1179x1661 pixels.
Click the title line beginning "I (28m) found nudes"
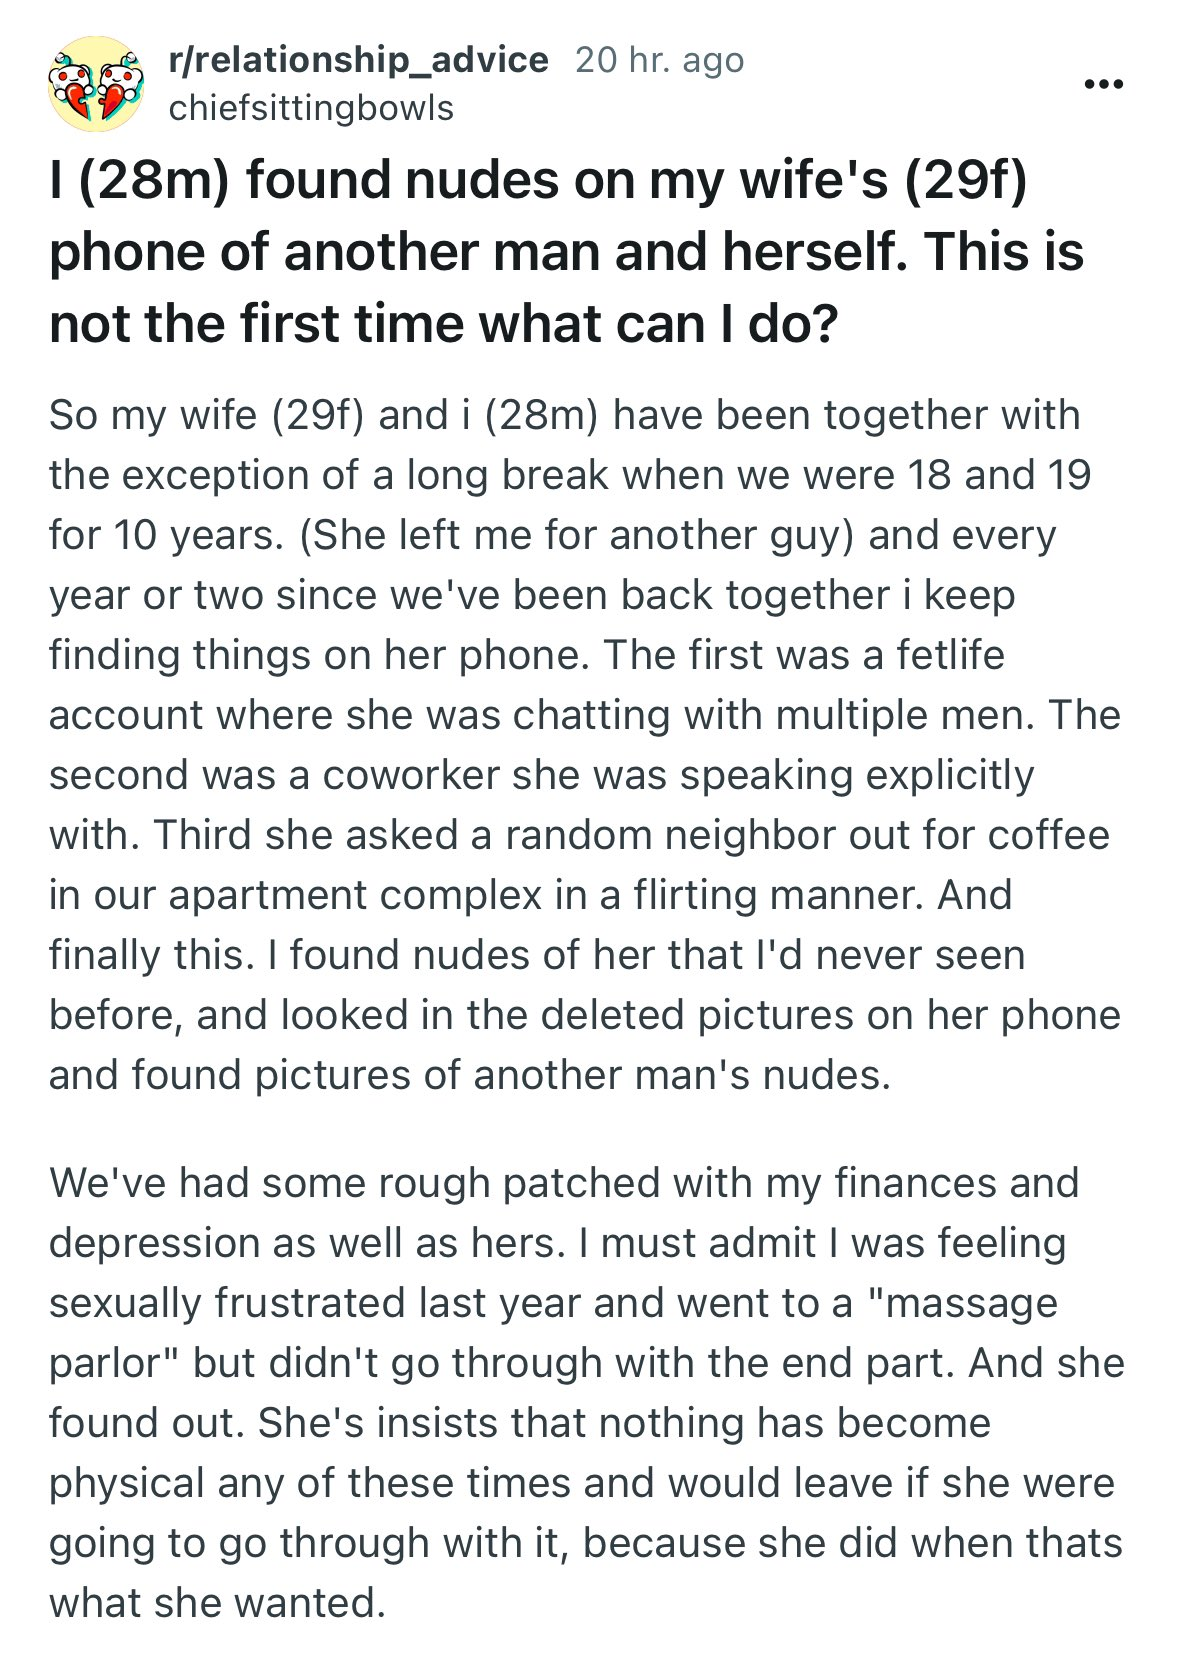tap(538, 181)
